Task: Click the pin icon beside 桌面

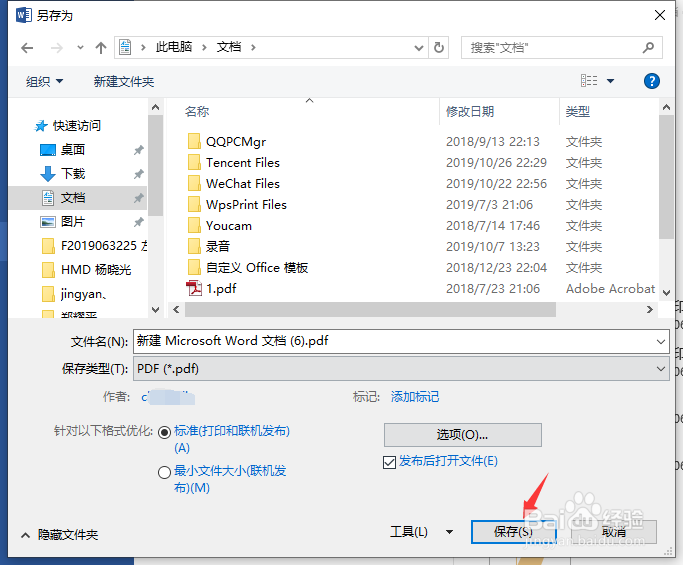Action: coord(138,150)
